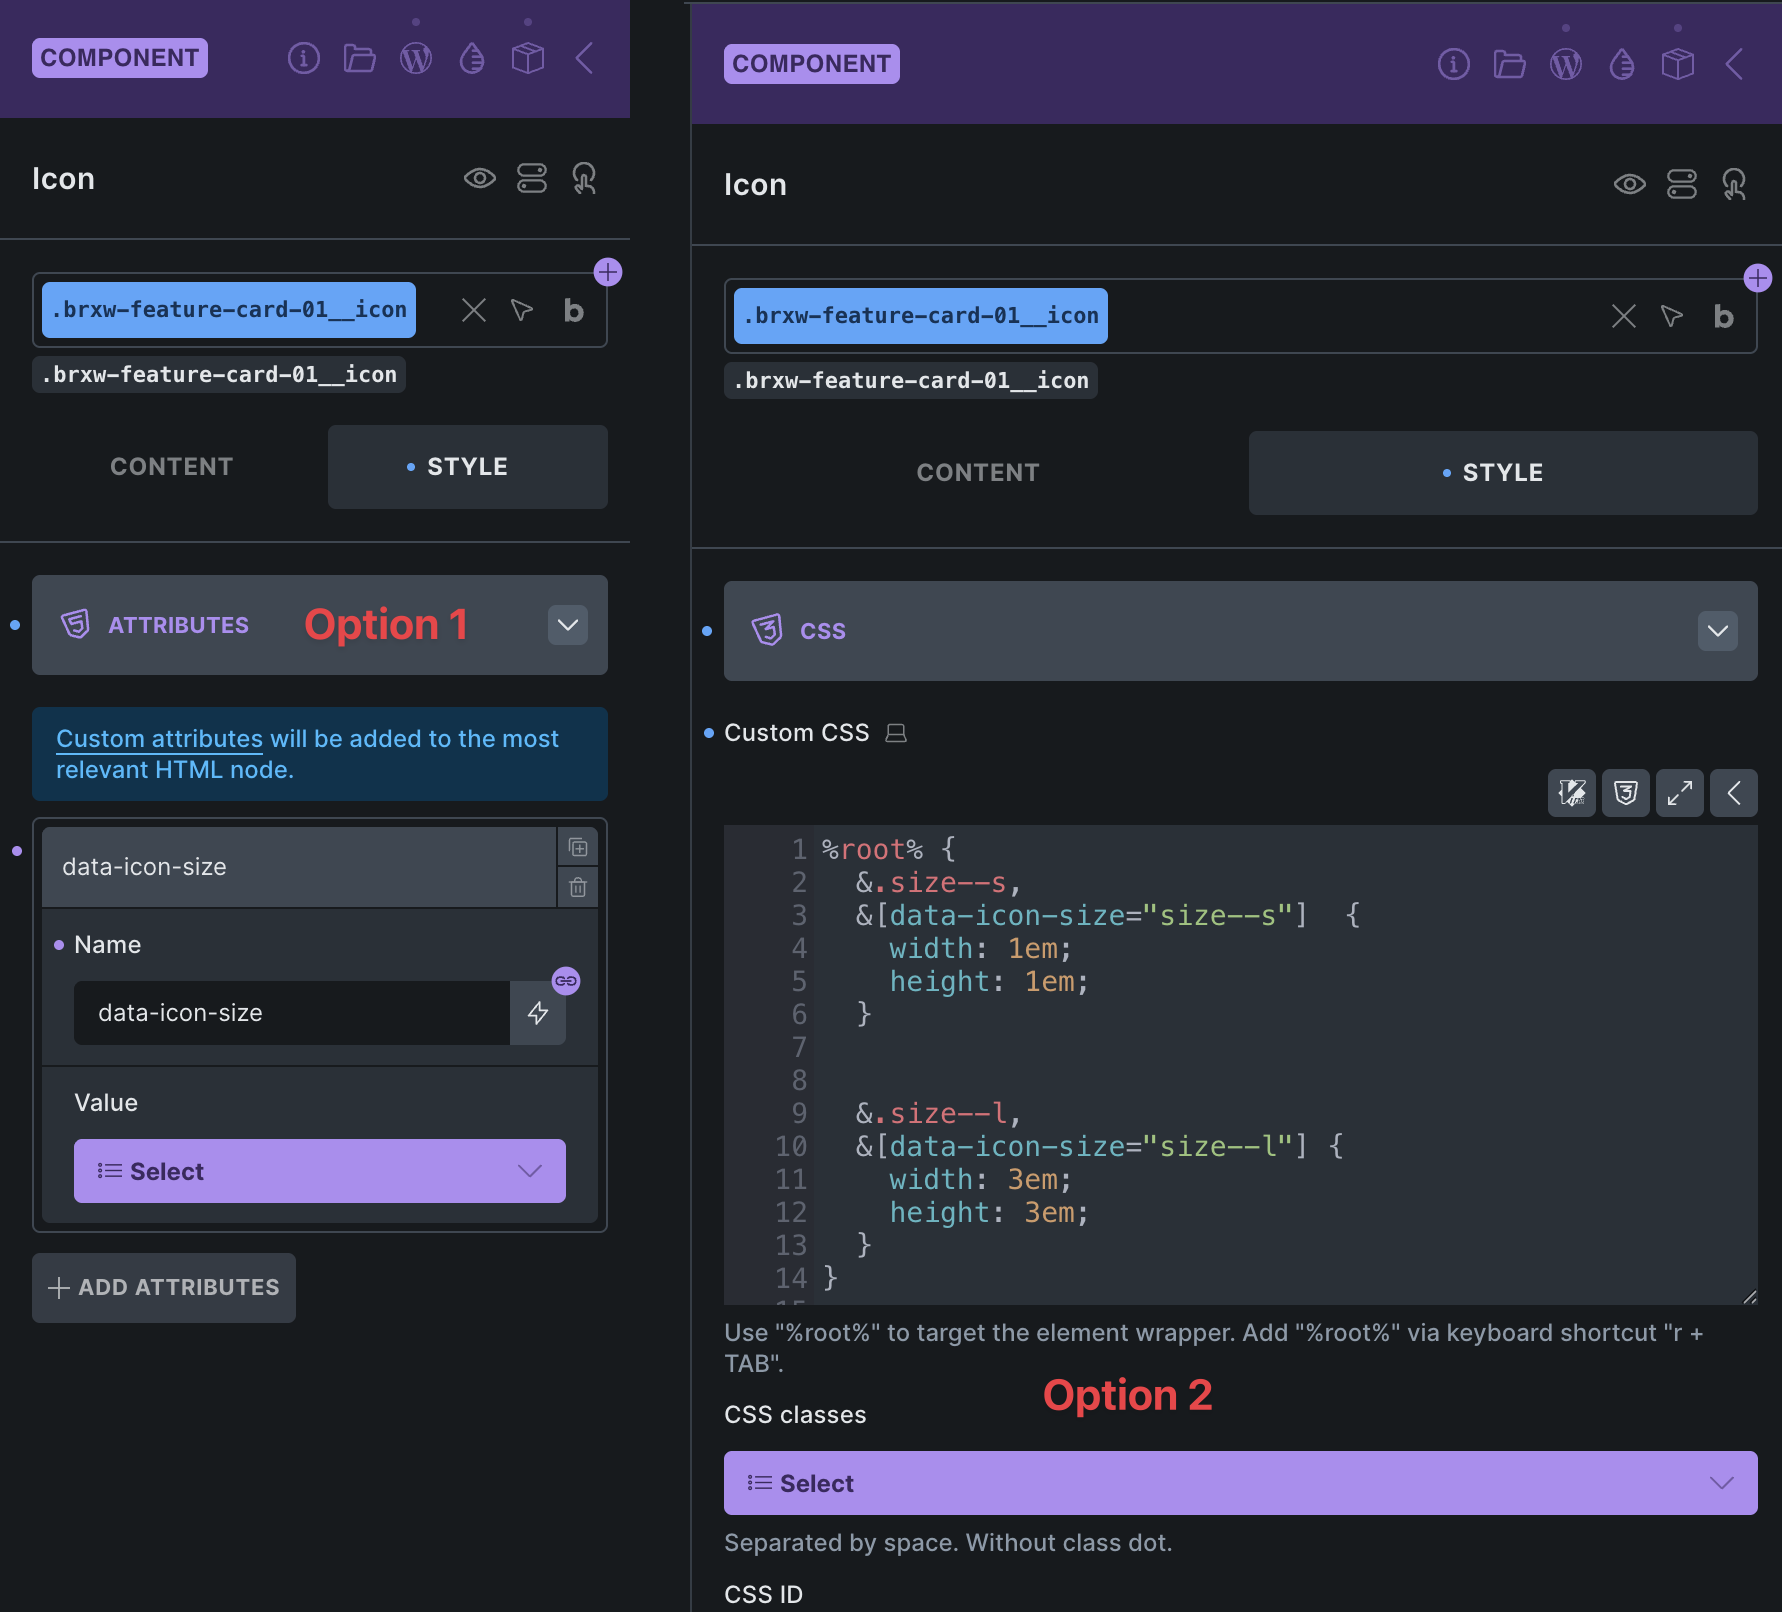Open the folder icon in the component header
Screen dimensions: 1782x1612
point(360,57)
